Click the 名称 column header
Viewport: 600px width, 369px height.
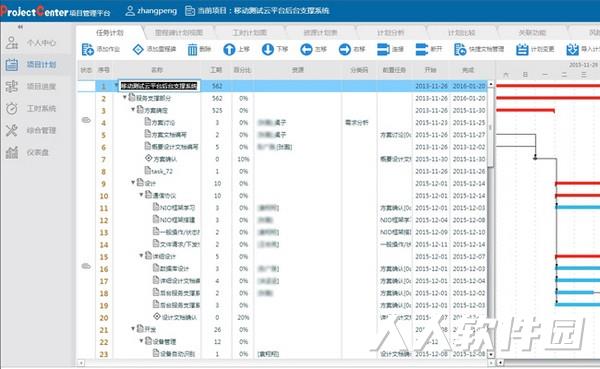[157, 70]
